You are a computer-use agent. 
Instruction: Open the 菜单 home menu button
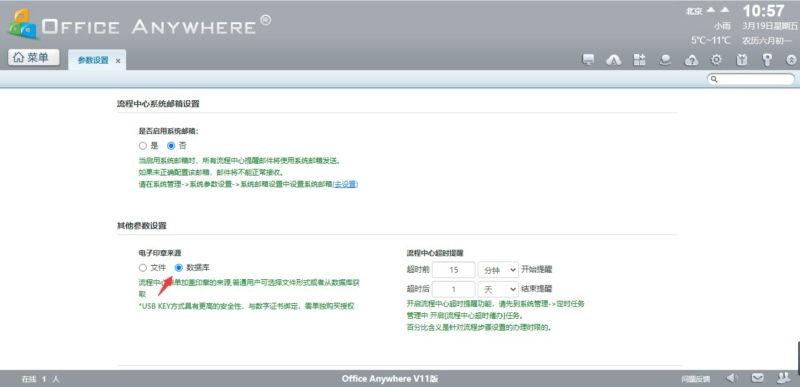[34, 58]
